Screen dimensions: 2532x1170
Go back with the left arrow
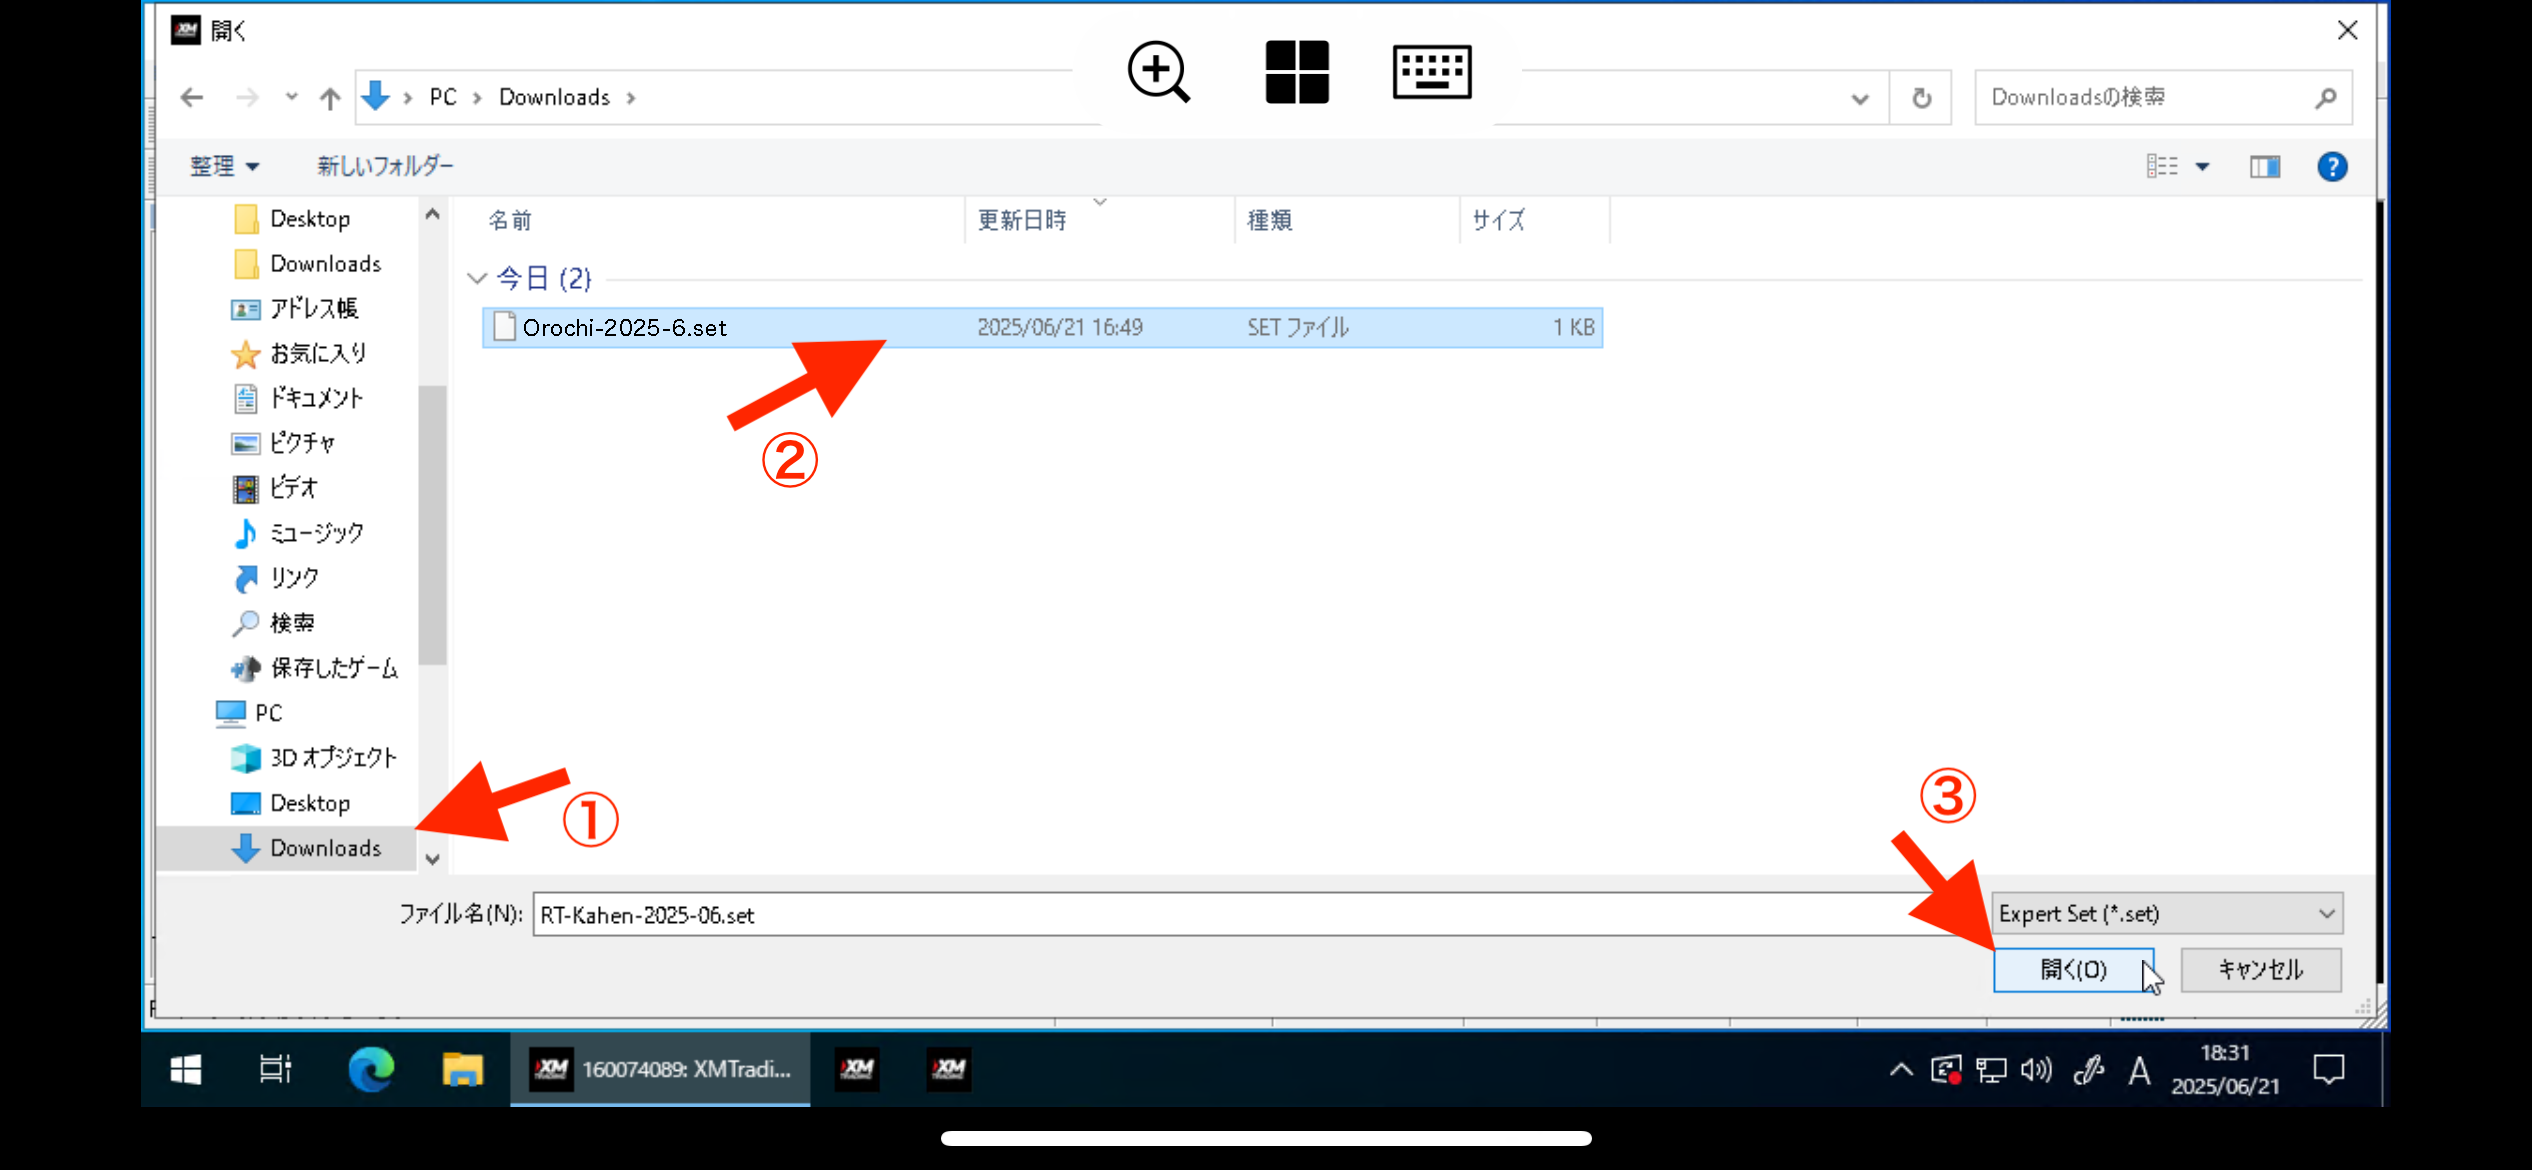click(192, 98)
